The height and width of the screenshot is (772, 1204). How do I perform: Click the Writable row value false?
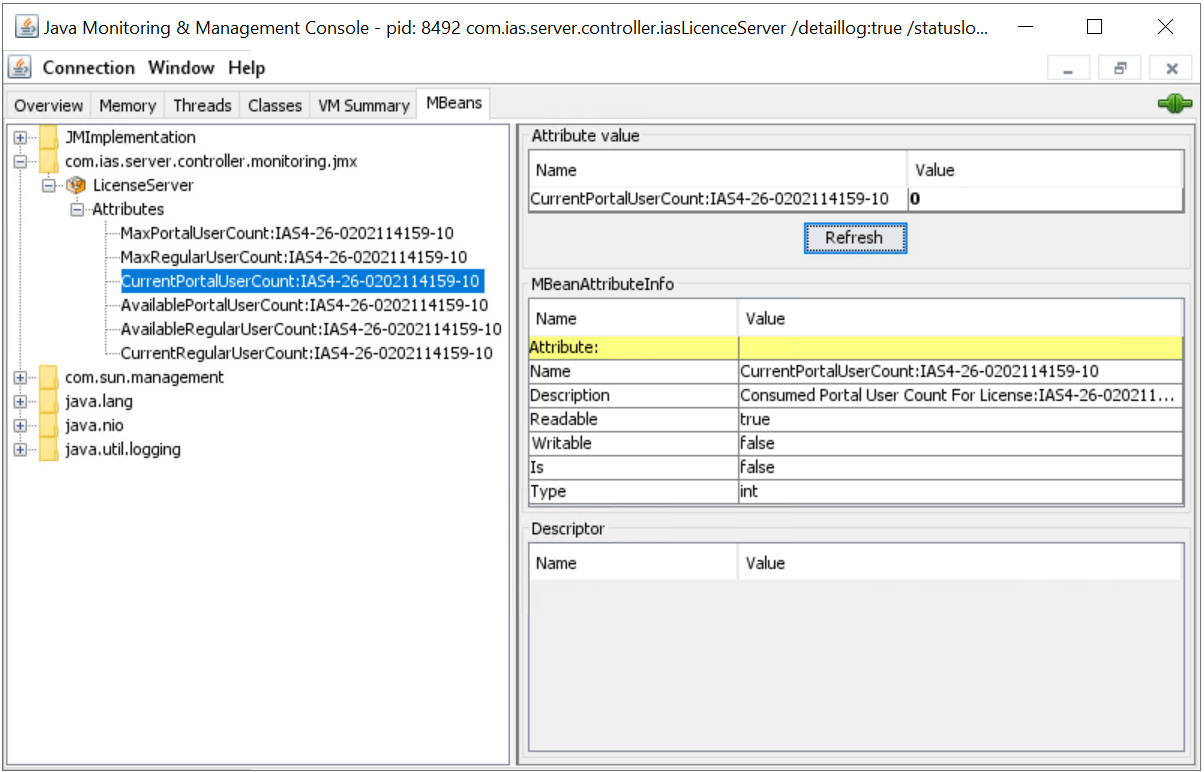point(960,443)
